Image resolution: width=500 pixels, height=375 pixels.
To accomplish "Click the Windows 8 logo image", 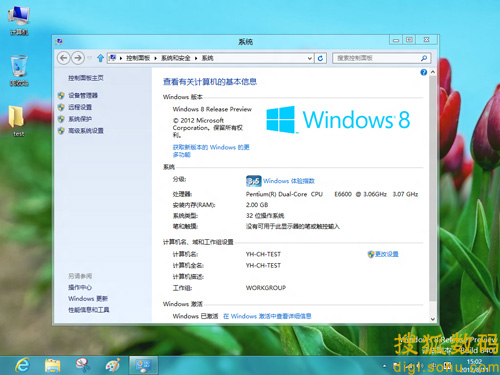I will point(338,120).
